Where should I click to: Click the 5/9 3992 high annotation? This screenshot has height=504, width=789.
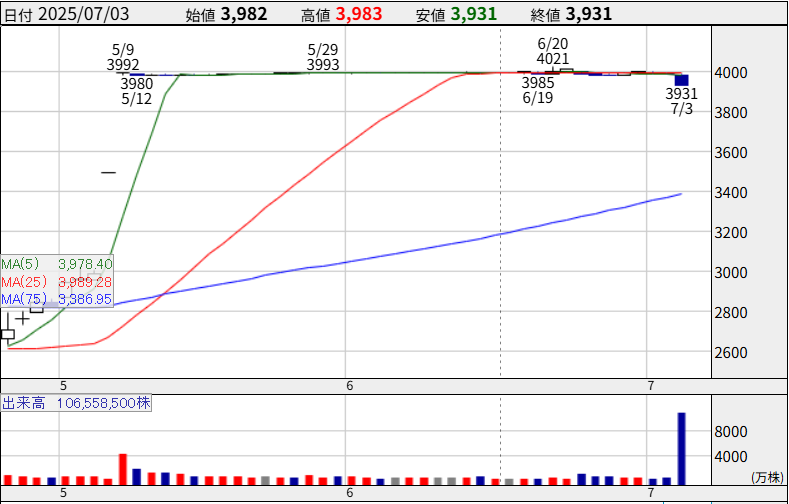(123, 57)
